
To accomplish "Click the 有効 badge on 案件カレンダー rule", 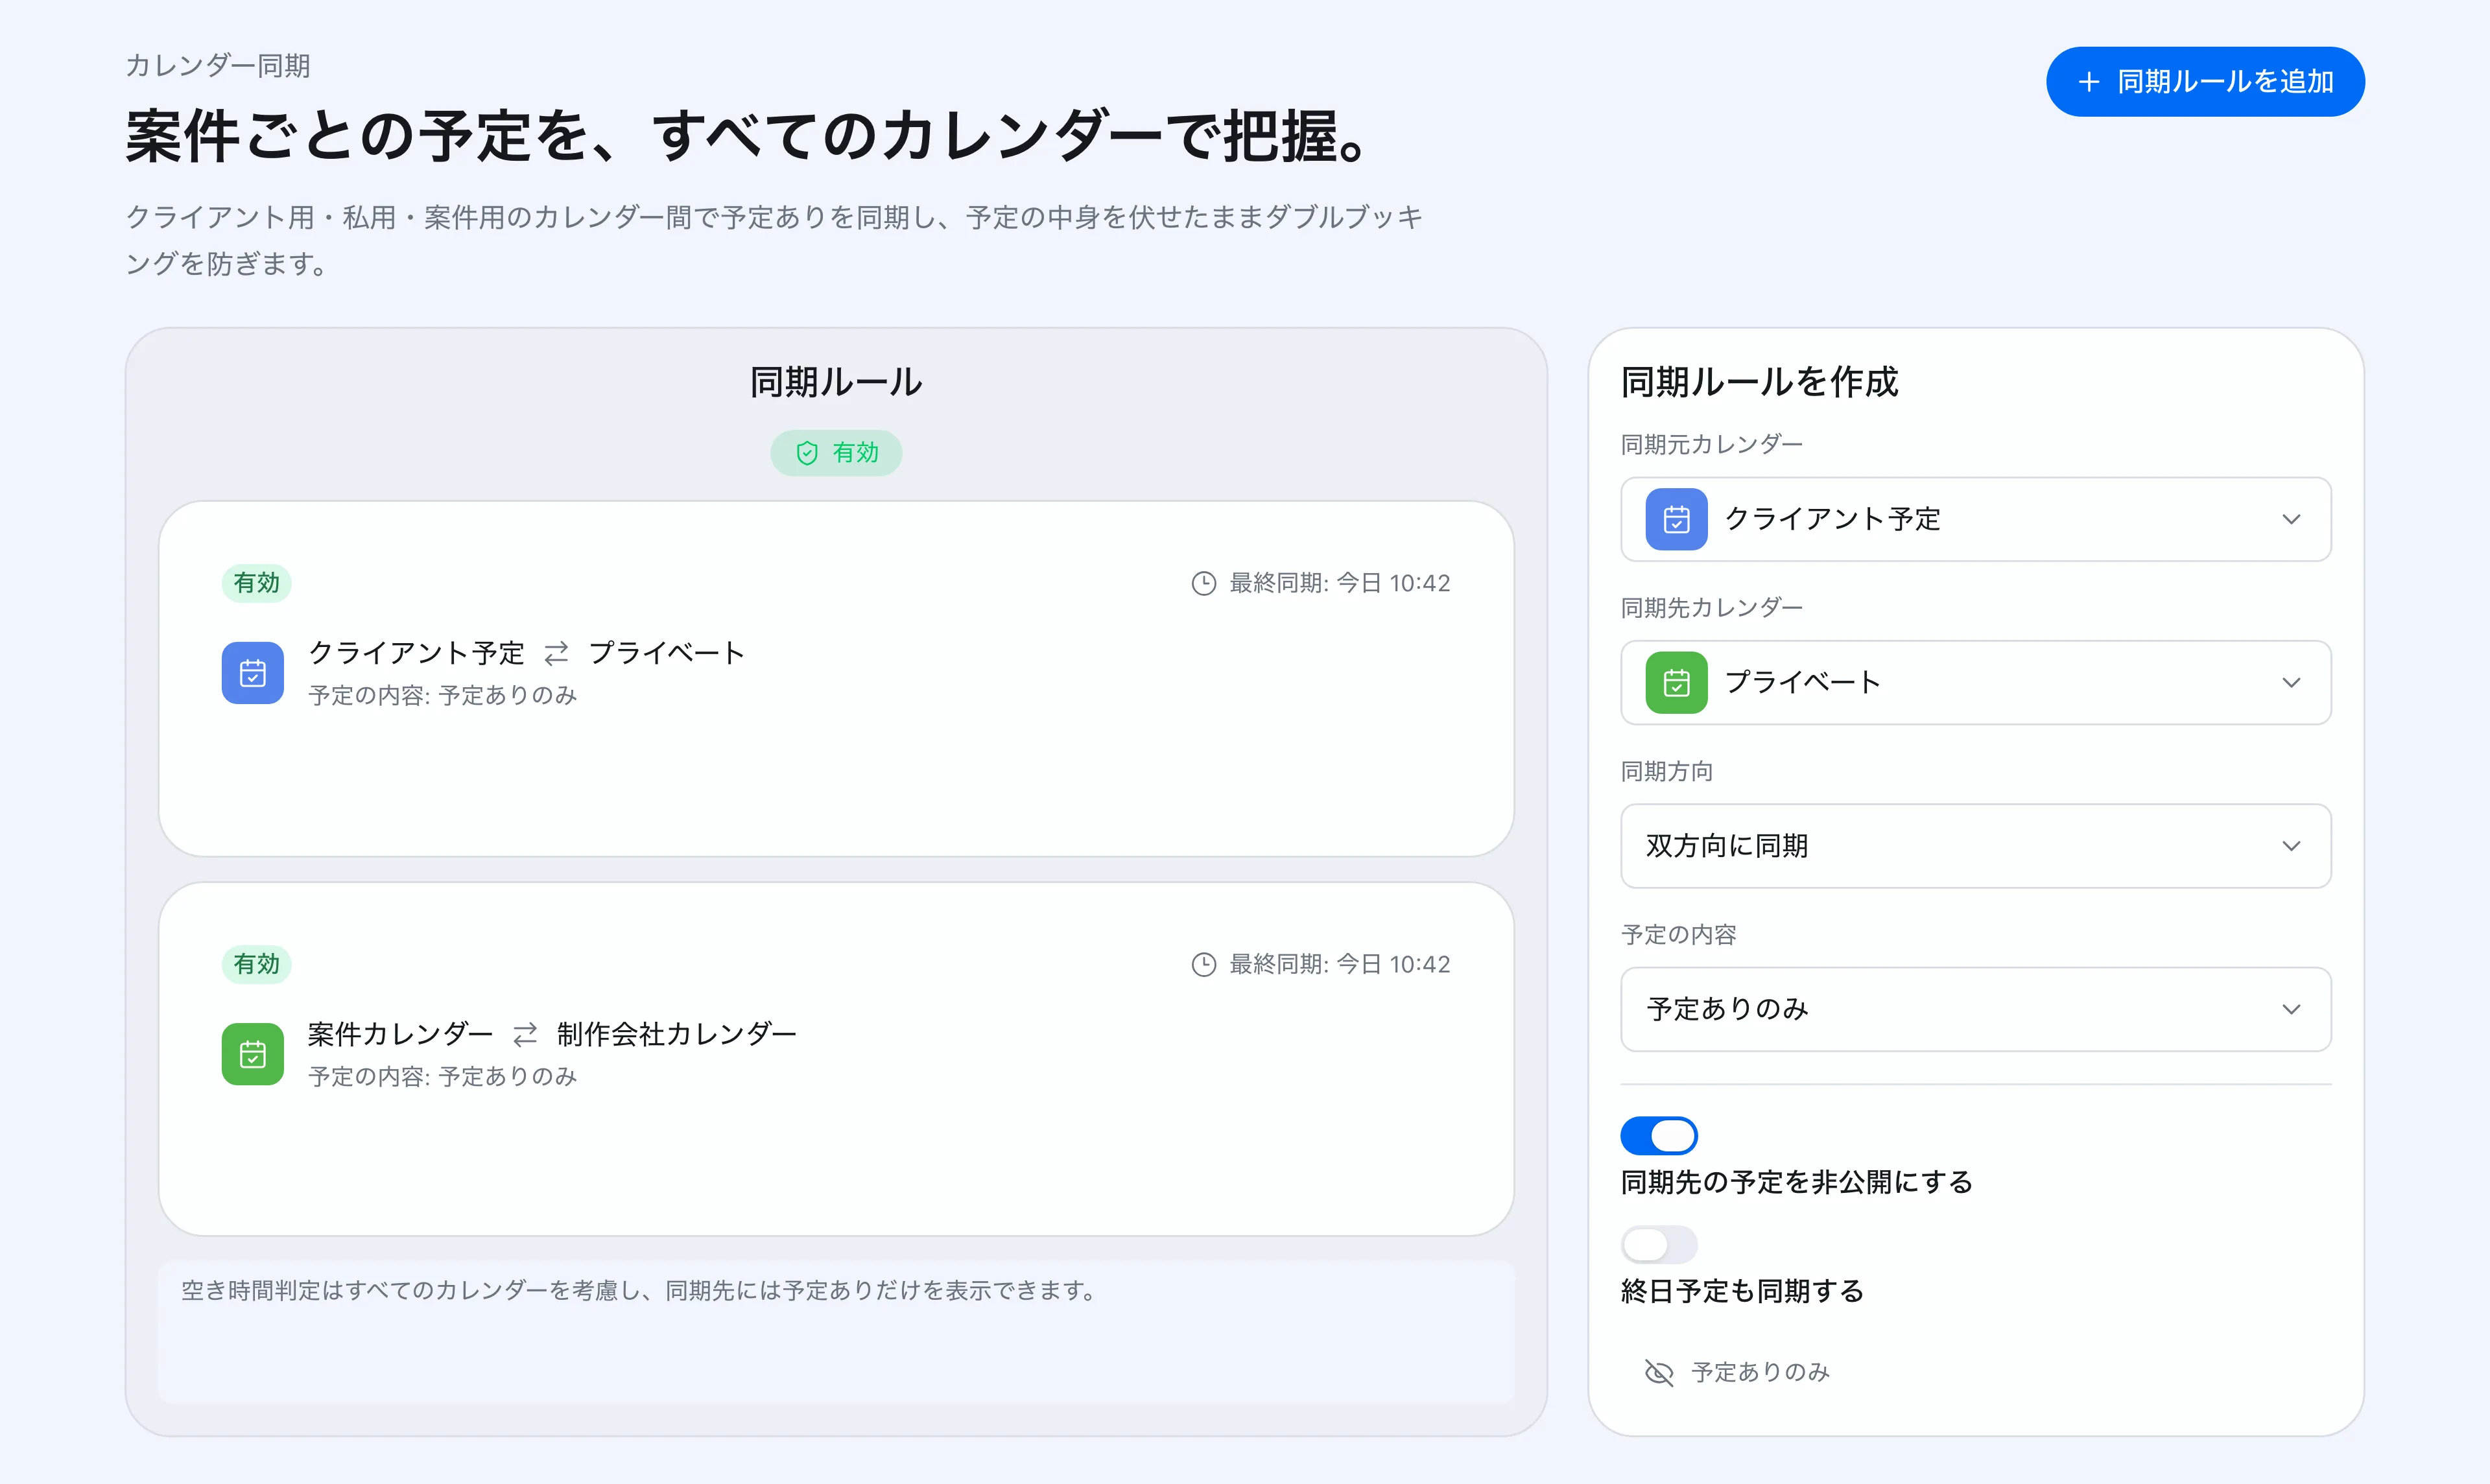I will (x=256, y=964).
